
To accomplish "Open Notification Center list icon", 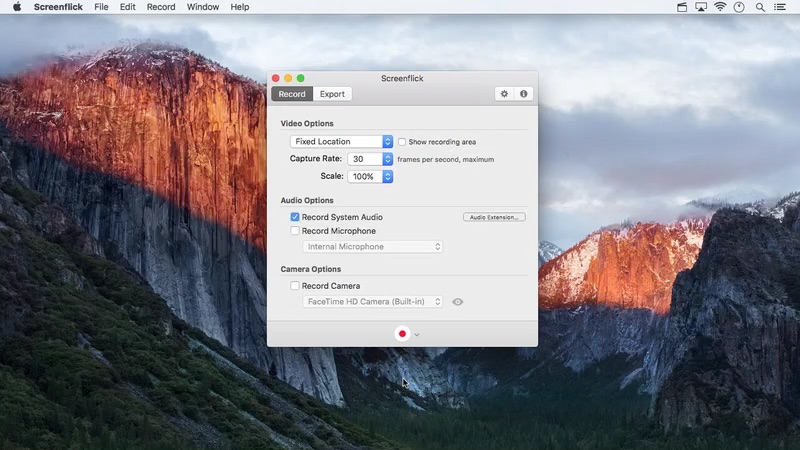I will coord(780,7).
